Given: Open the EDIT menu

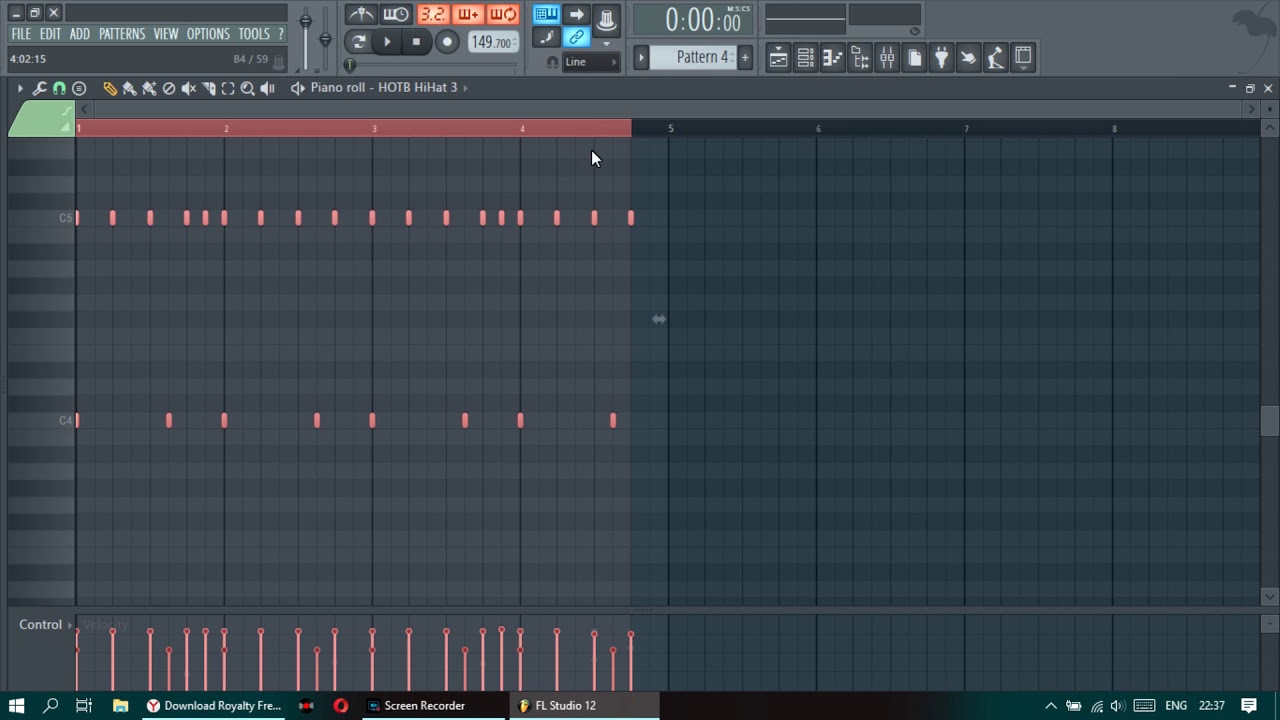Looking at the screenshot, I should point(50,34).
